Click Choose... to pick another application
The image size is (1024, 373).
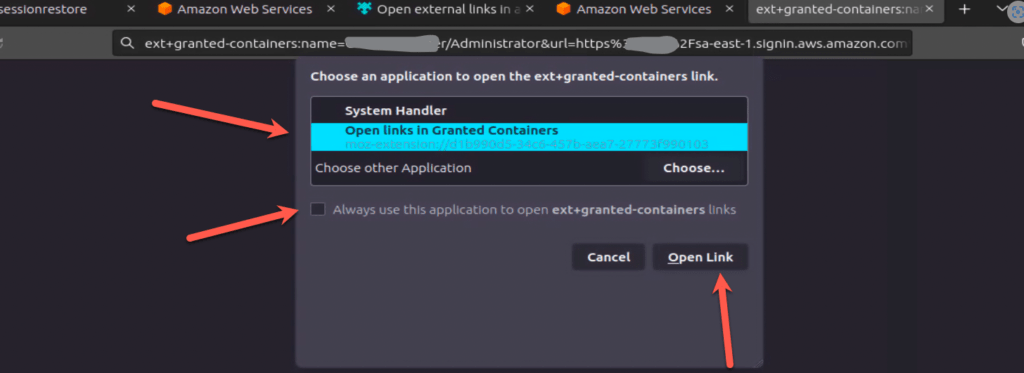(694, 168)
